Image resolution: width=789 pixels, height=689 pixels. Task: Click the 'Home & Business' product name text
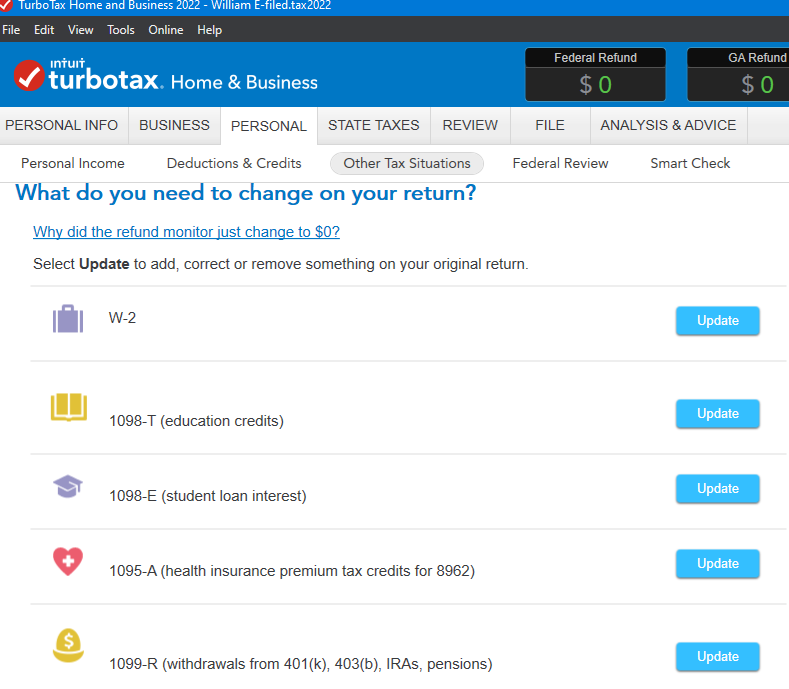tap(244, 83)
